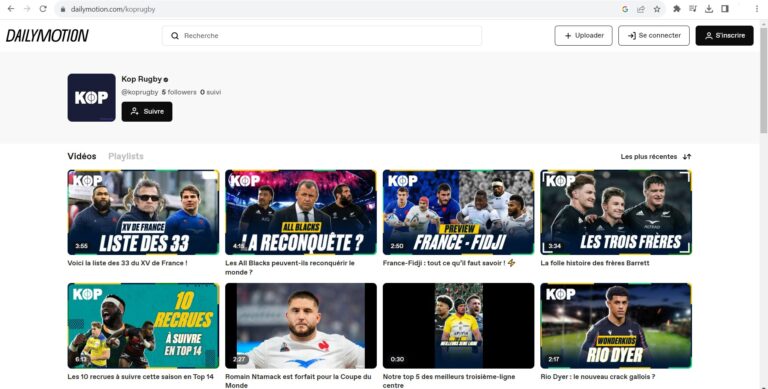Click title Les All Blacks peuvent-ils reconquérir

tap(290, 267)
